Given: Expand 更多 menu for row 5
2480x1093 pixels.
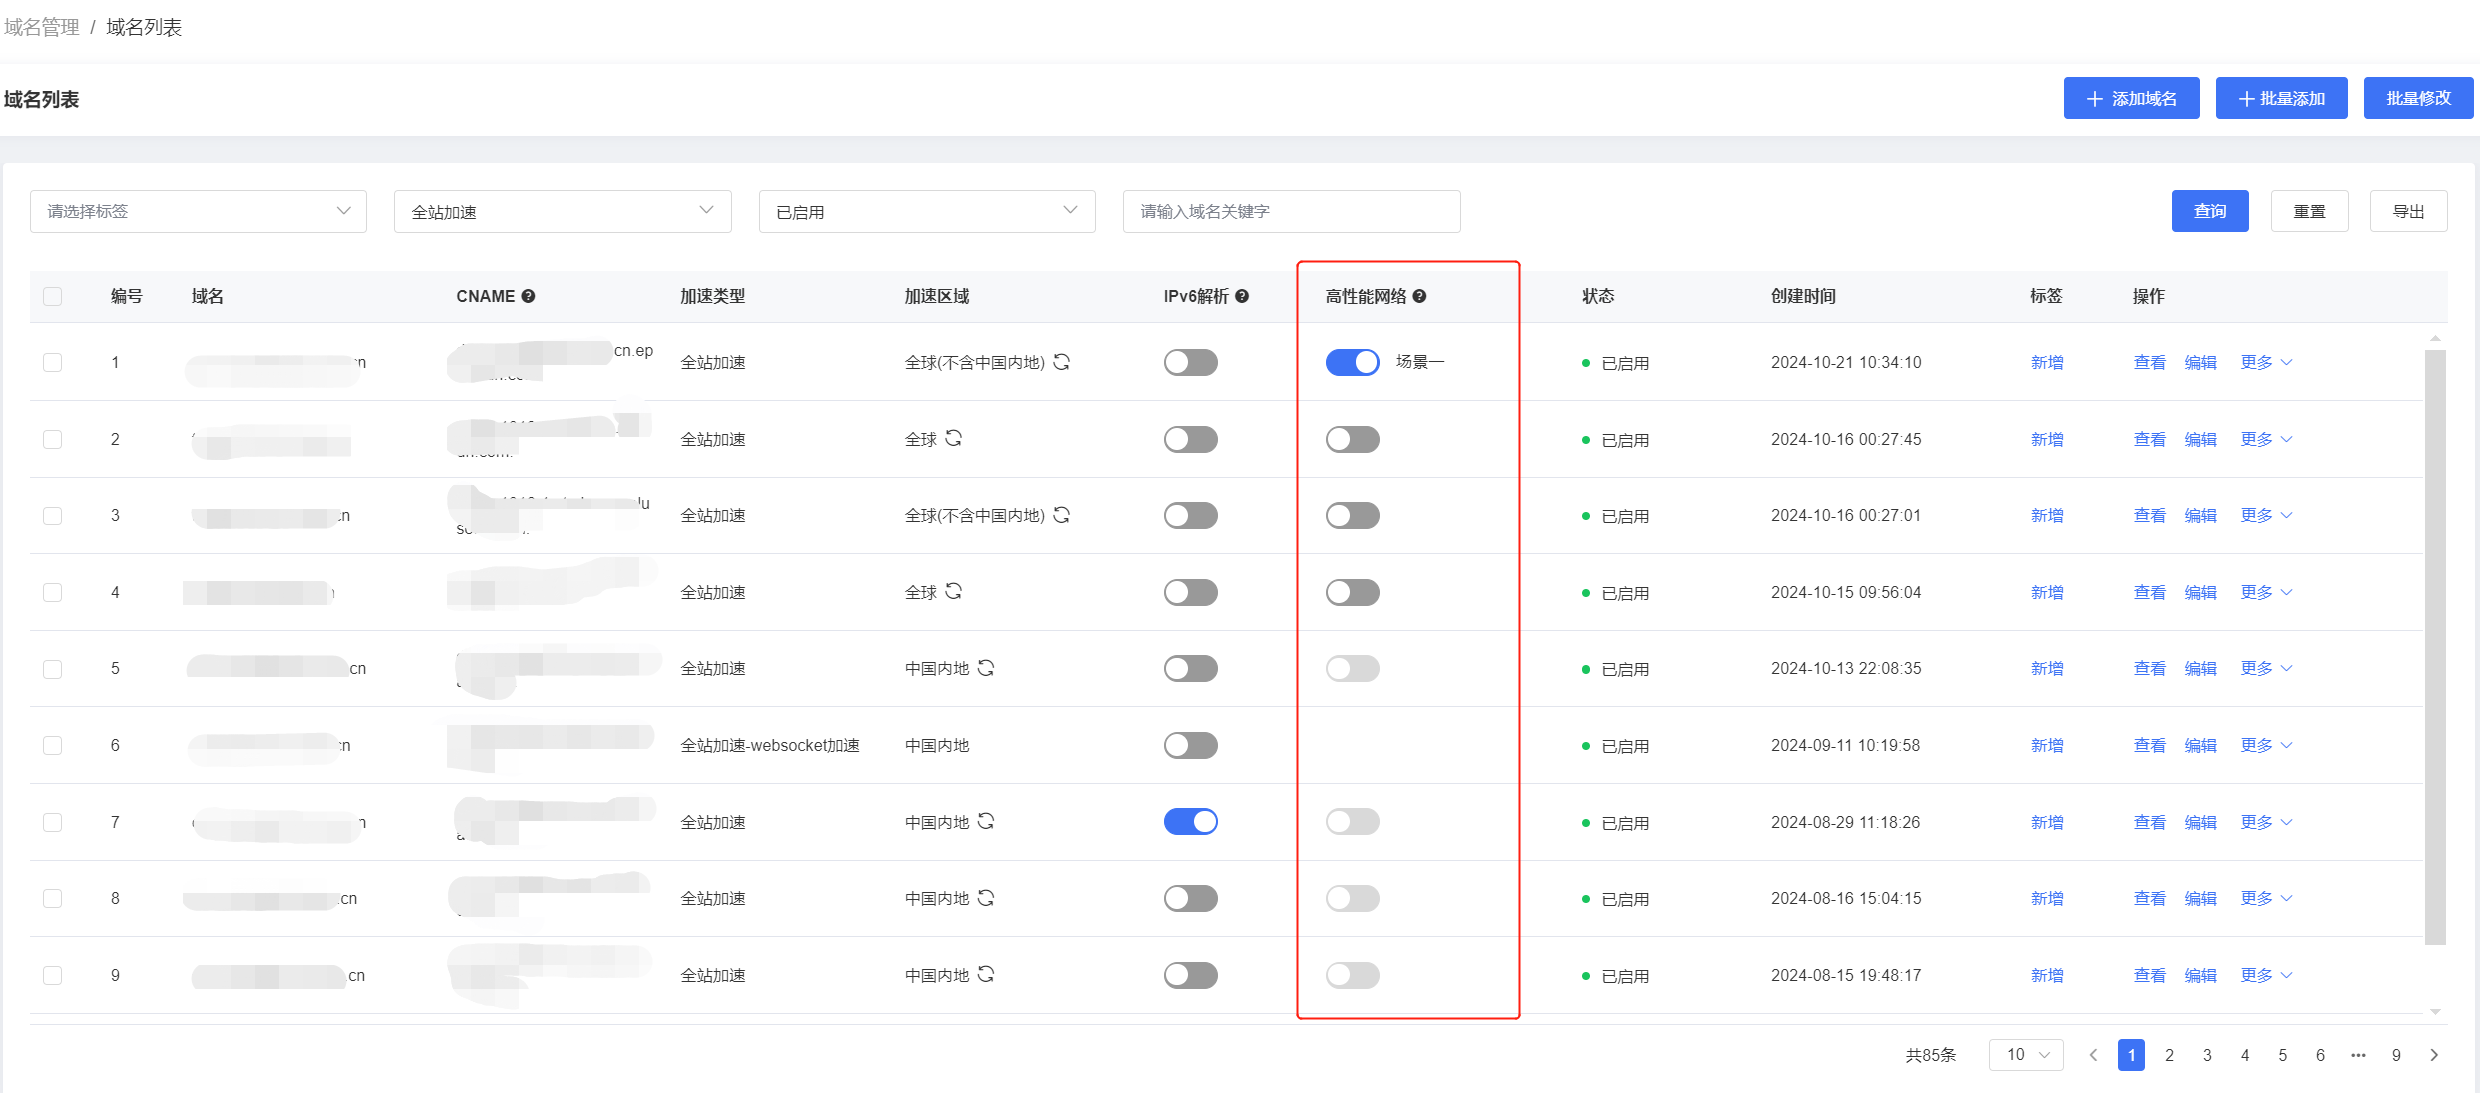Looking at the screenshot, I should pos(2266,668).
